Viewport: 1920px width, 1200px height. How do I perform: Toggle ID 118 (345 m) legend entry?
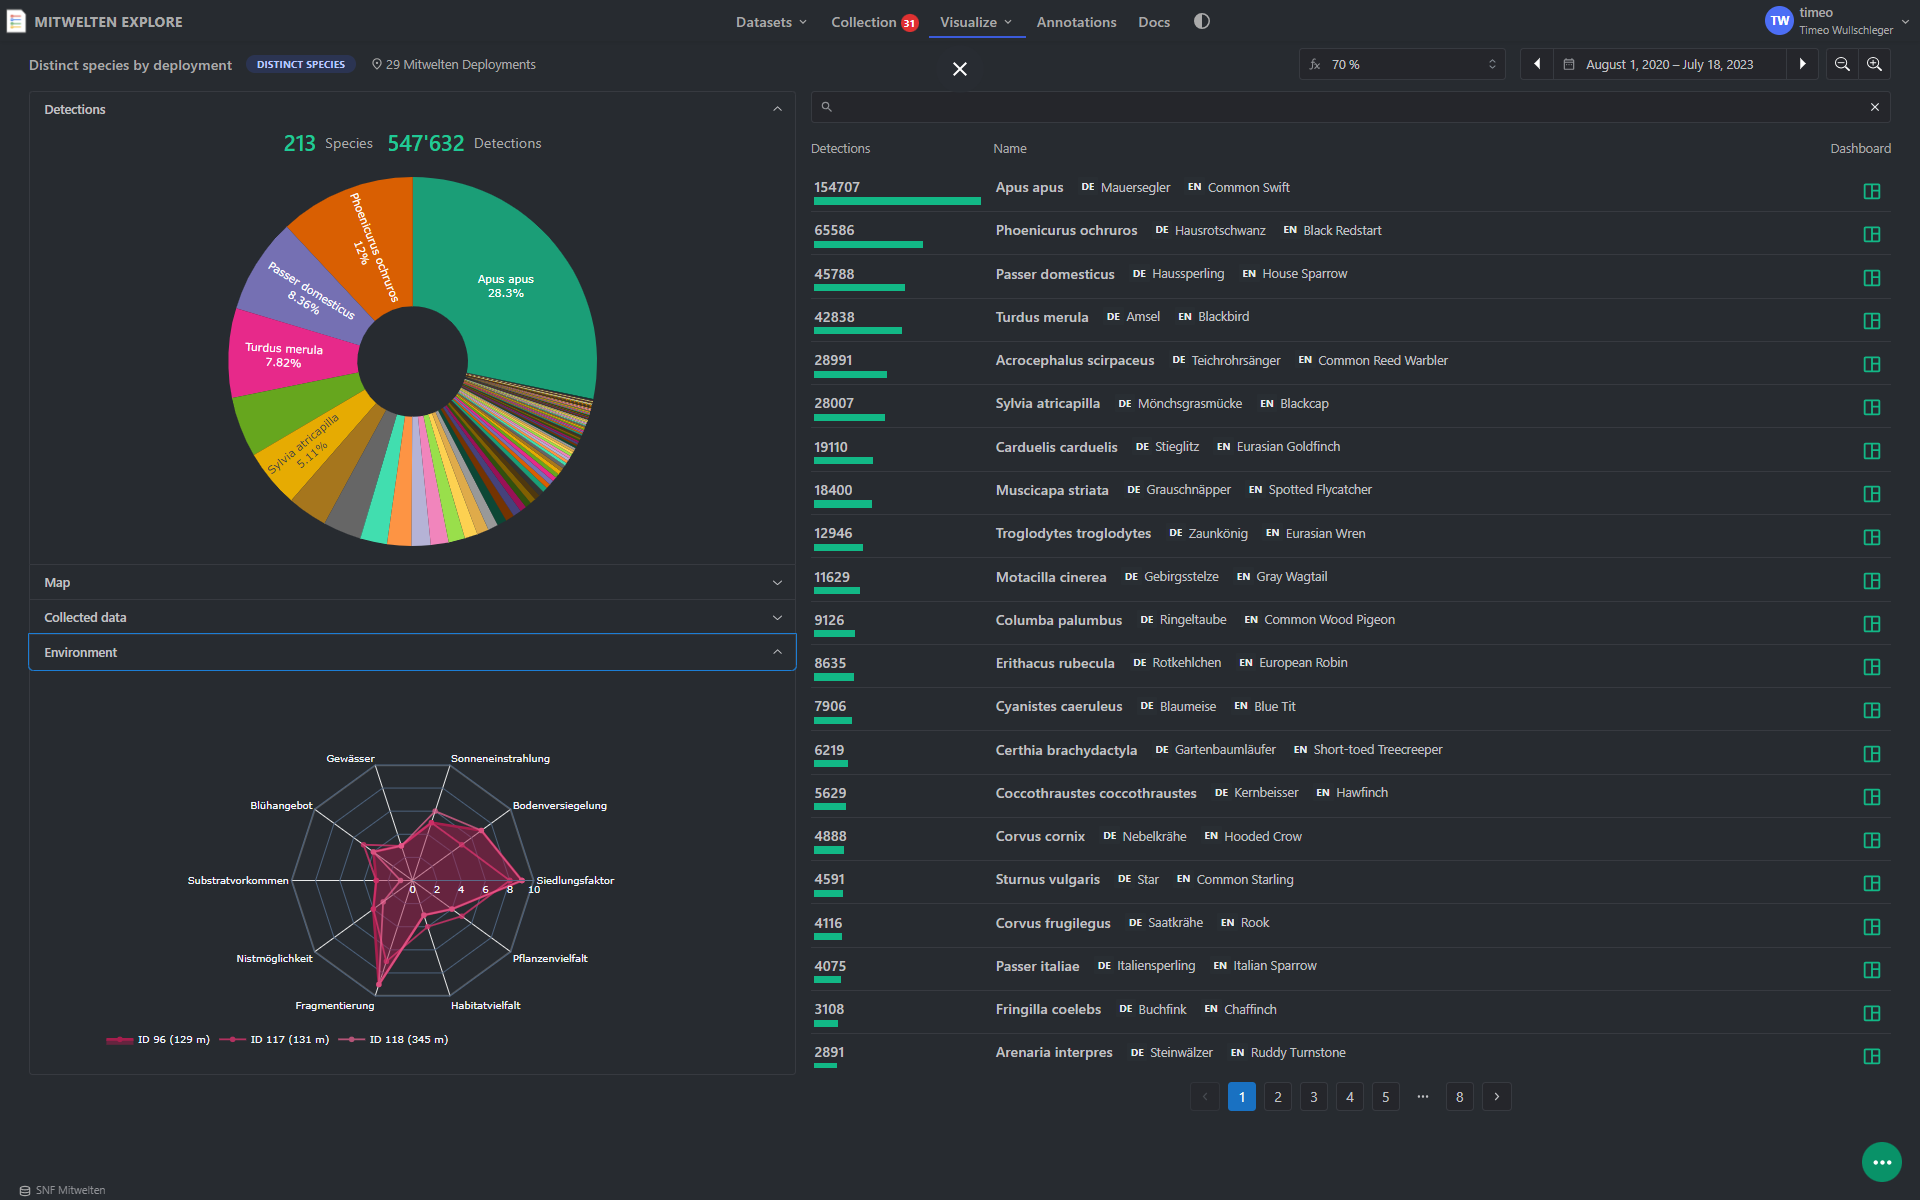point(393,1040)
